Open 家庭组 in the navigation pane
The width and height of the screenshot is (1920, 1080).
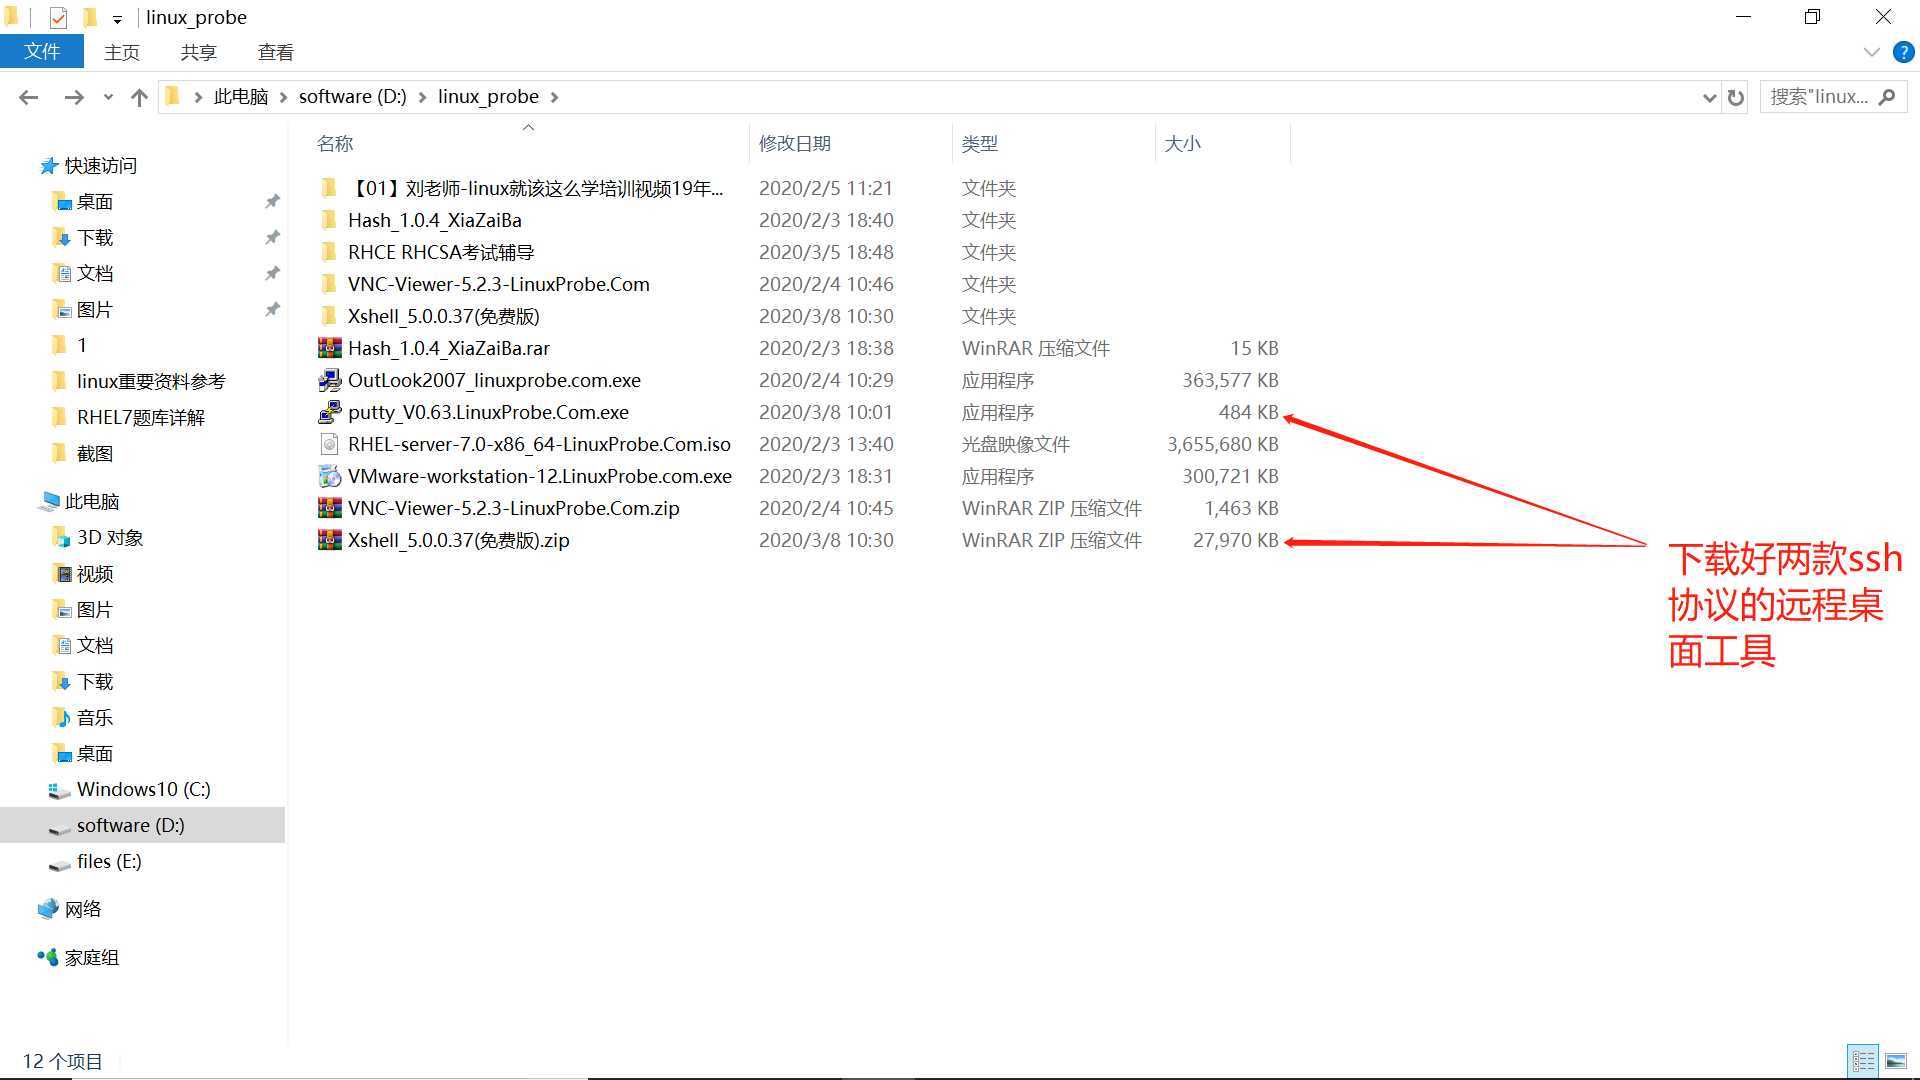91,958
